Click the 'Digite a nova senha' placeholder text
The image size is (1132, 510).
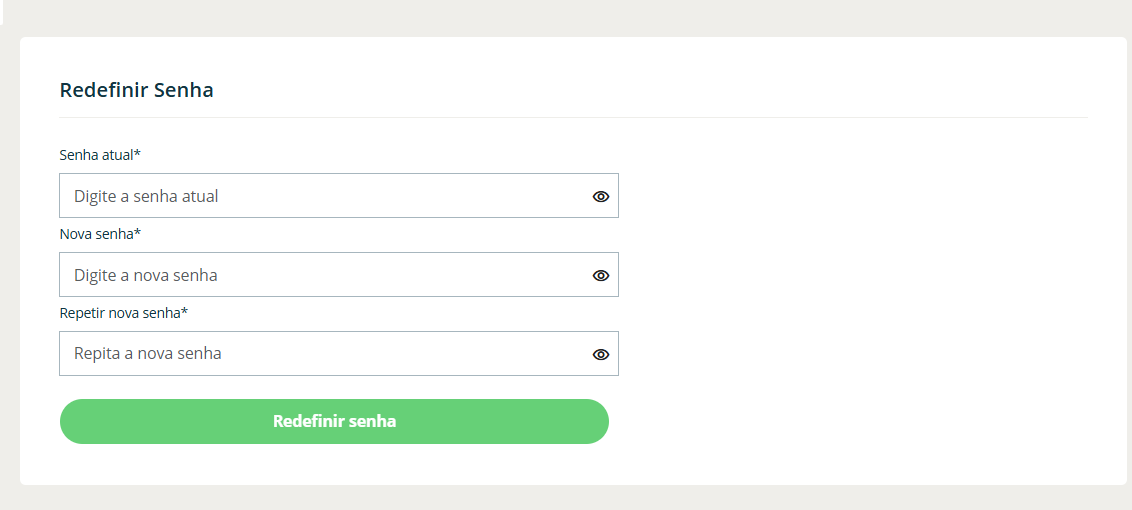(146, 275)
